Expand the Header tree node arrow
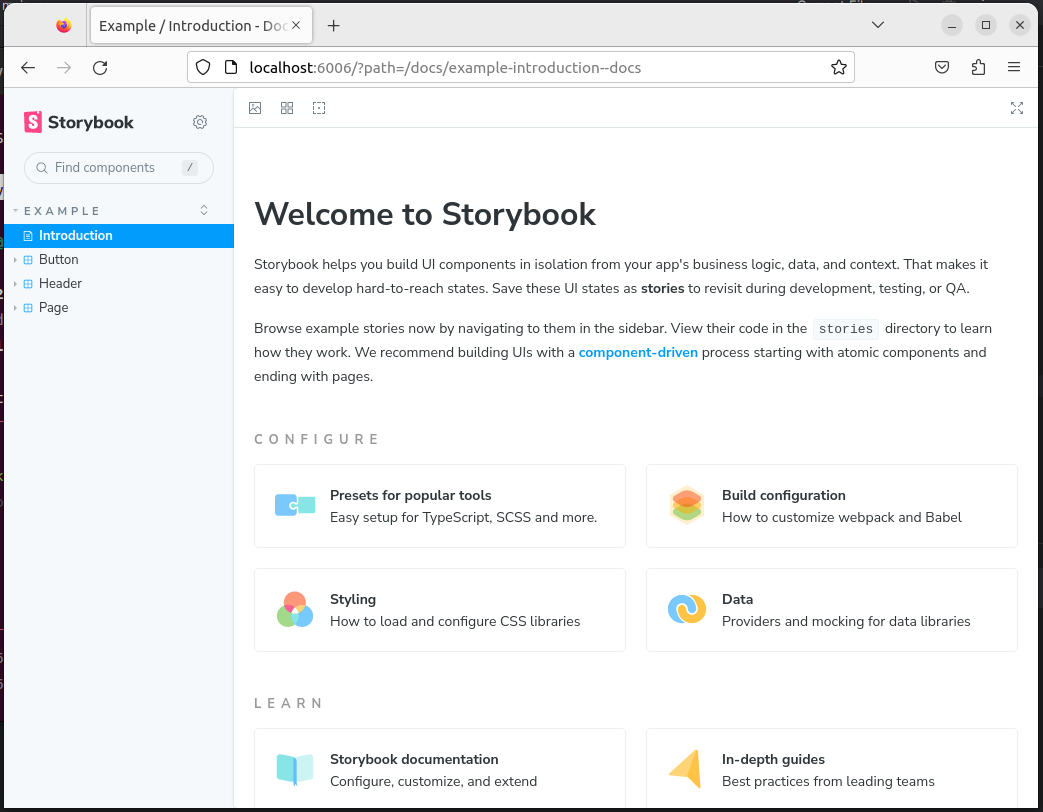The image size is (1043, 812). (15, 284)
